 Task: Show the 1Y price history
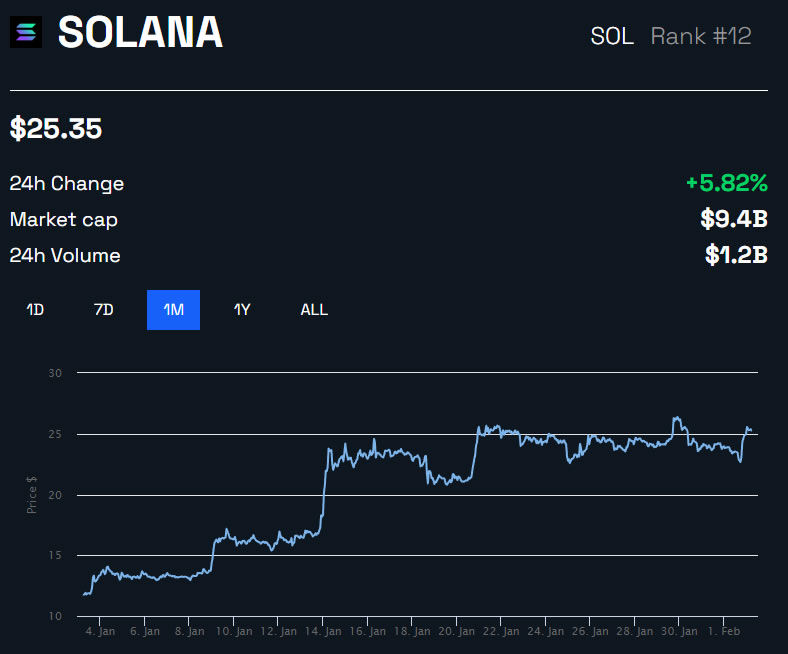(x=242, y=310)
